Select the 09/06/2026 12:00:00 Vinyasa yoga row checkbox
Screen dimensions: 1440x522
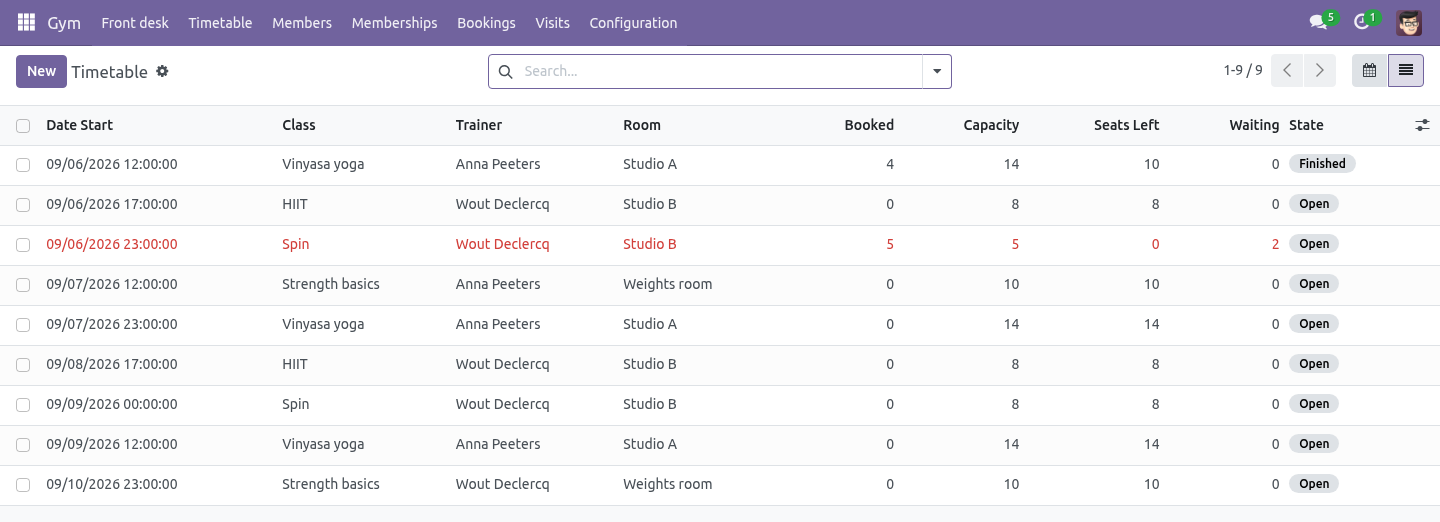click(x=23, y=165)
